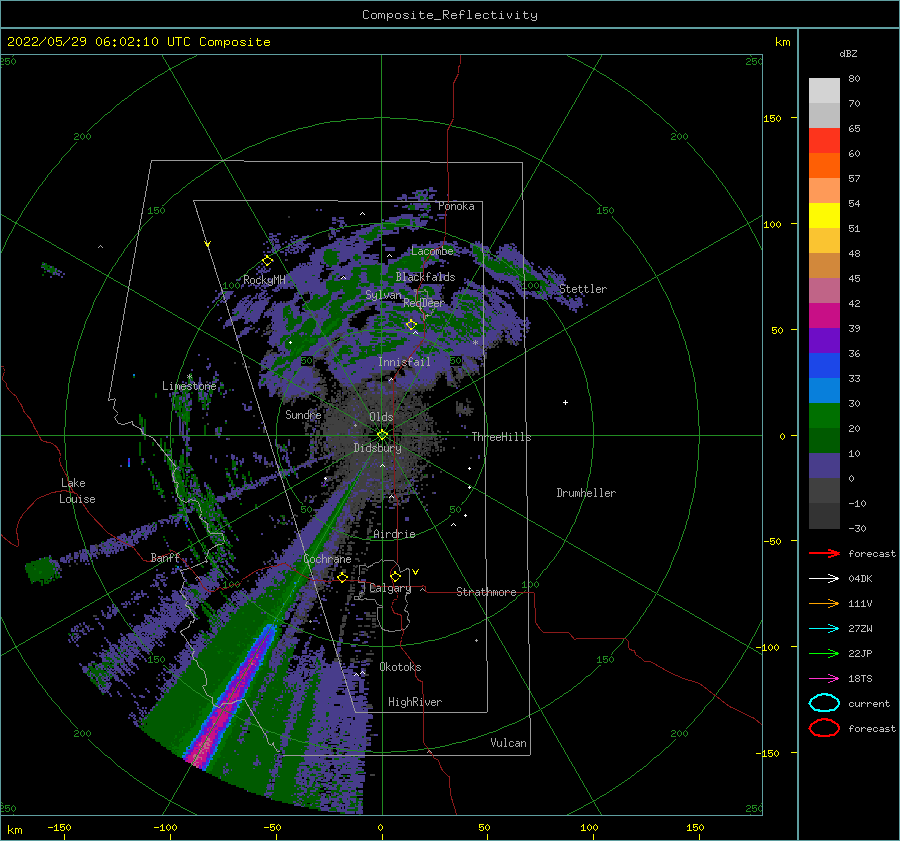Select the cyan current ellipse in legend

[x=824, y=703]
